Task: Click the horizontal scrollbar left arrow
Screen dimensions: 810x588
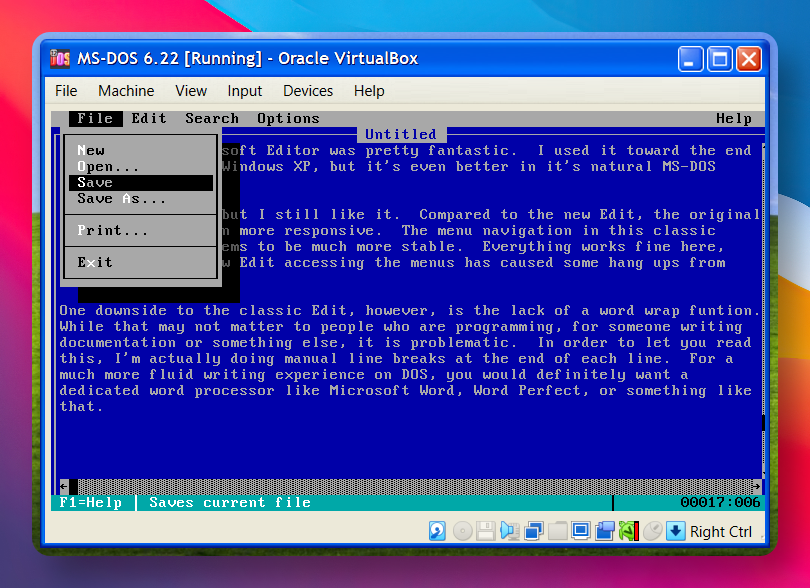Action: (64, 486)
